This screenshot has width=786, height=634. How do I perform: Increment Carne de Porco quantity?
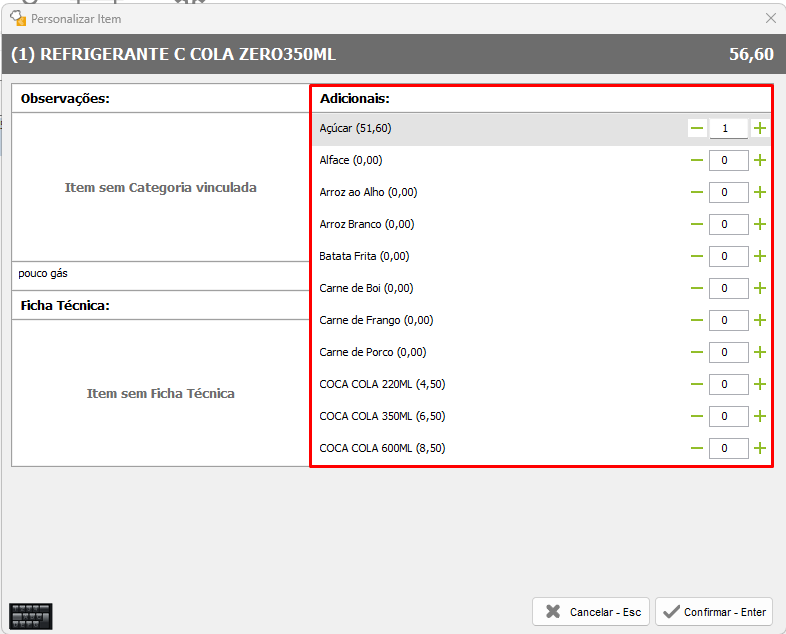pyautogui.click(x=759, y=352)
